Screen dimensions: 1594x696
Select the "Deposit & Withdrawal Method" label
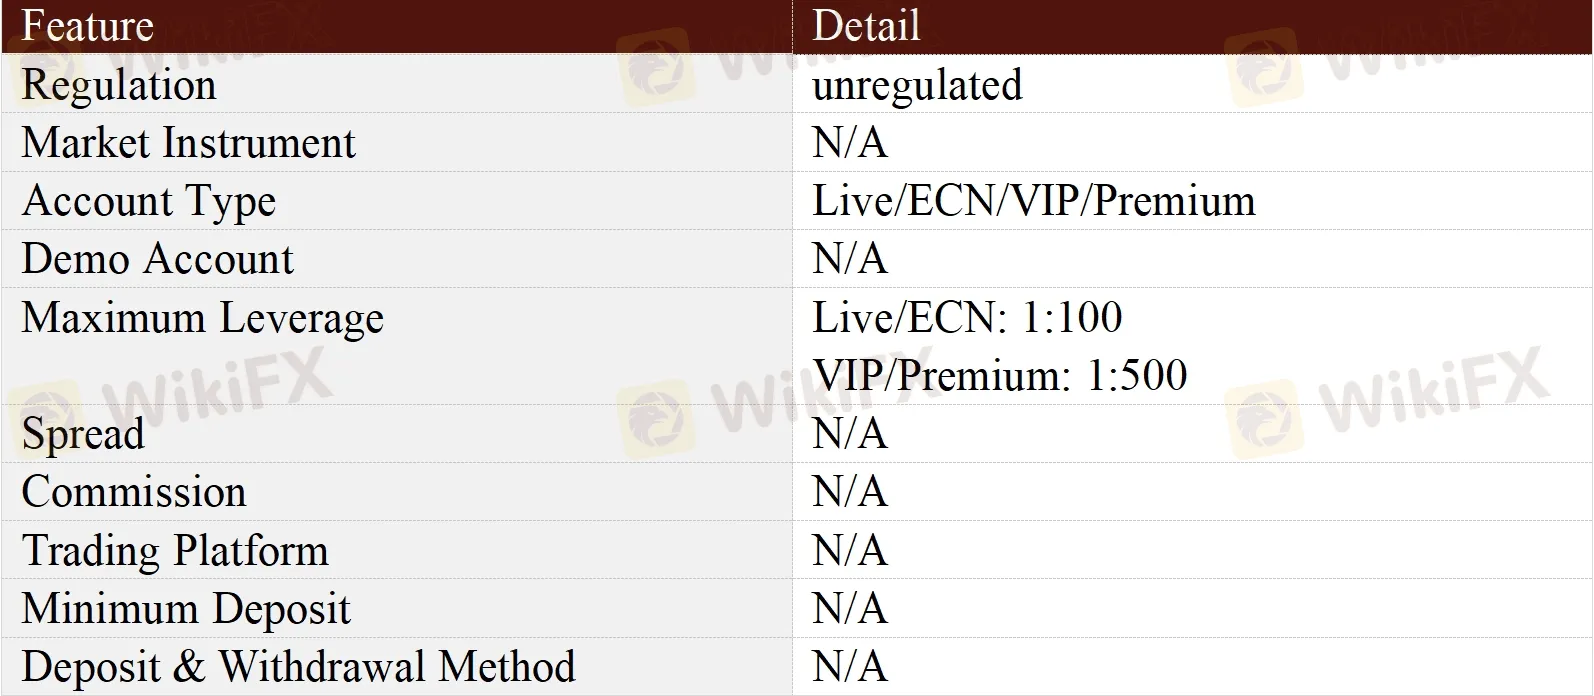(298, 667)
